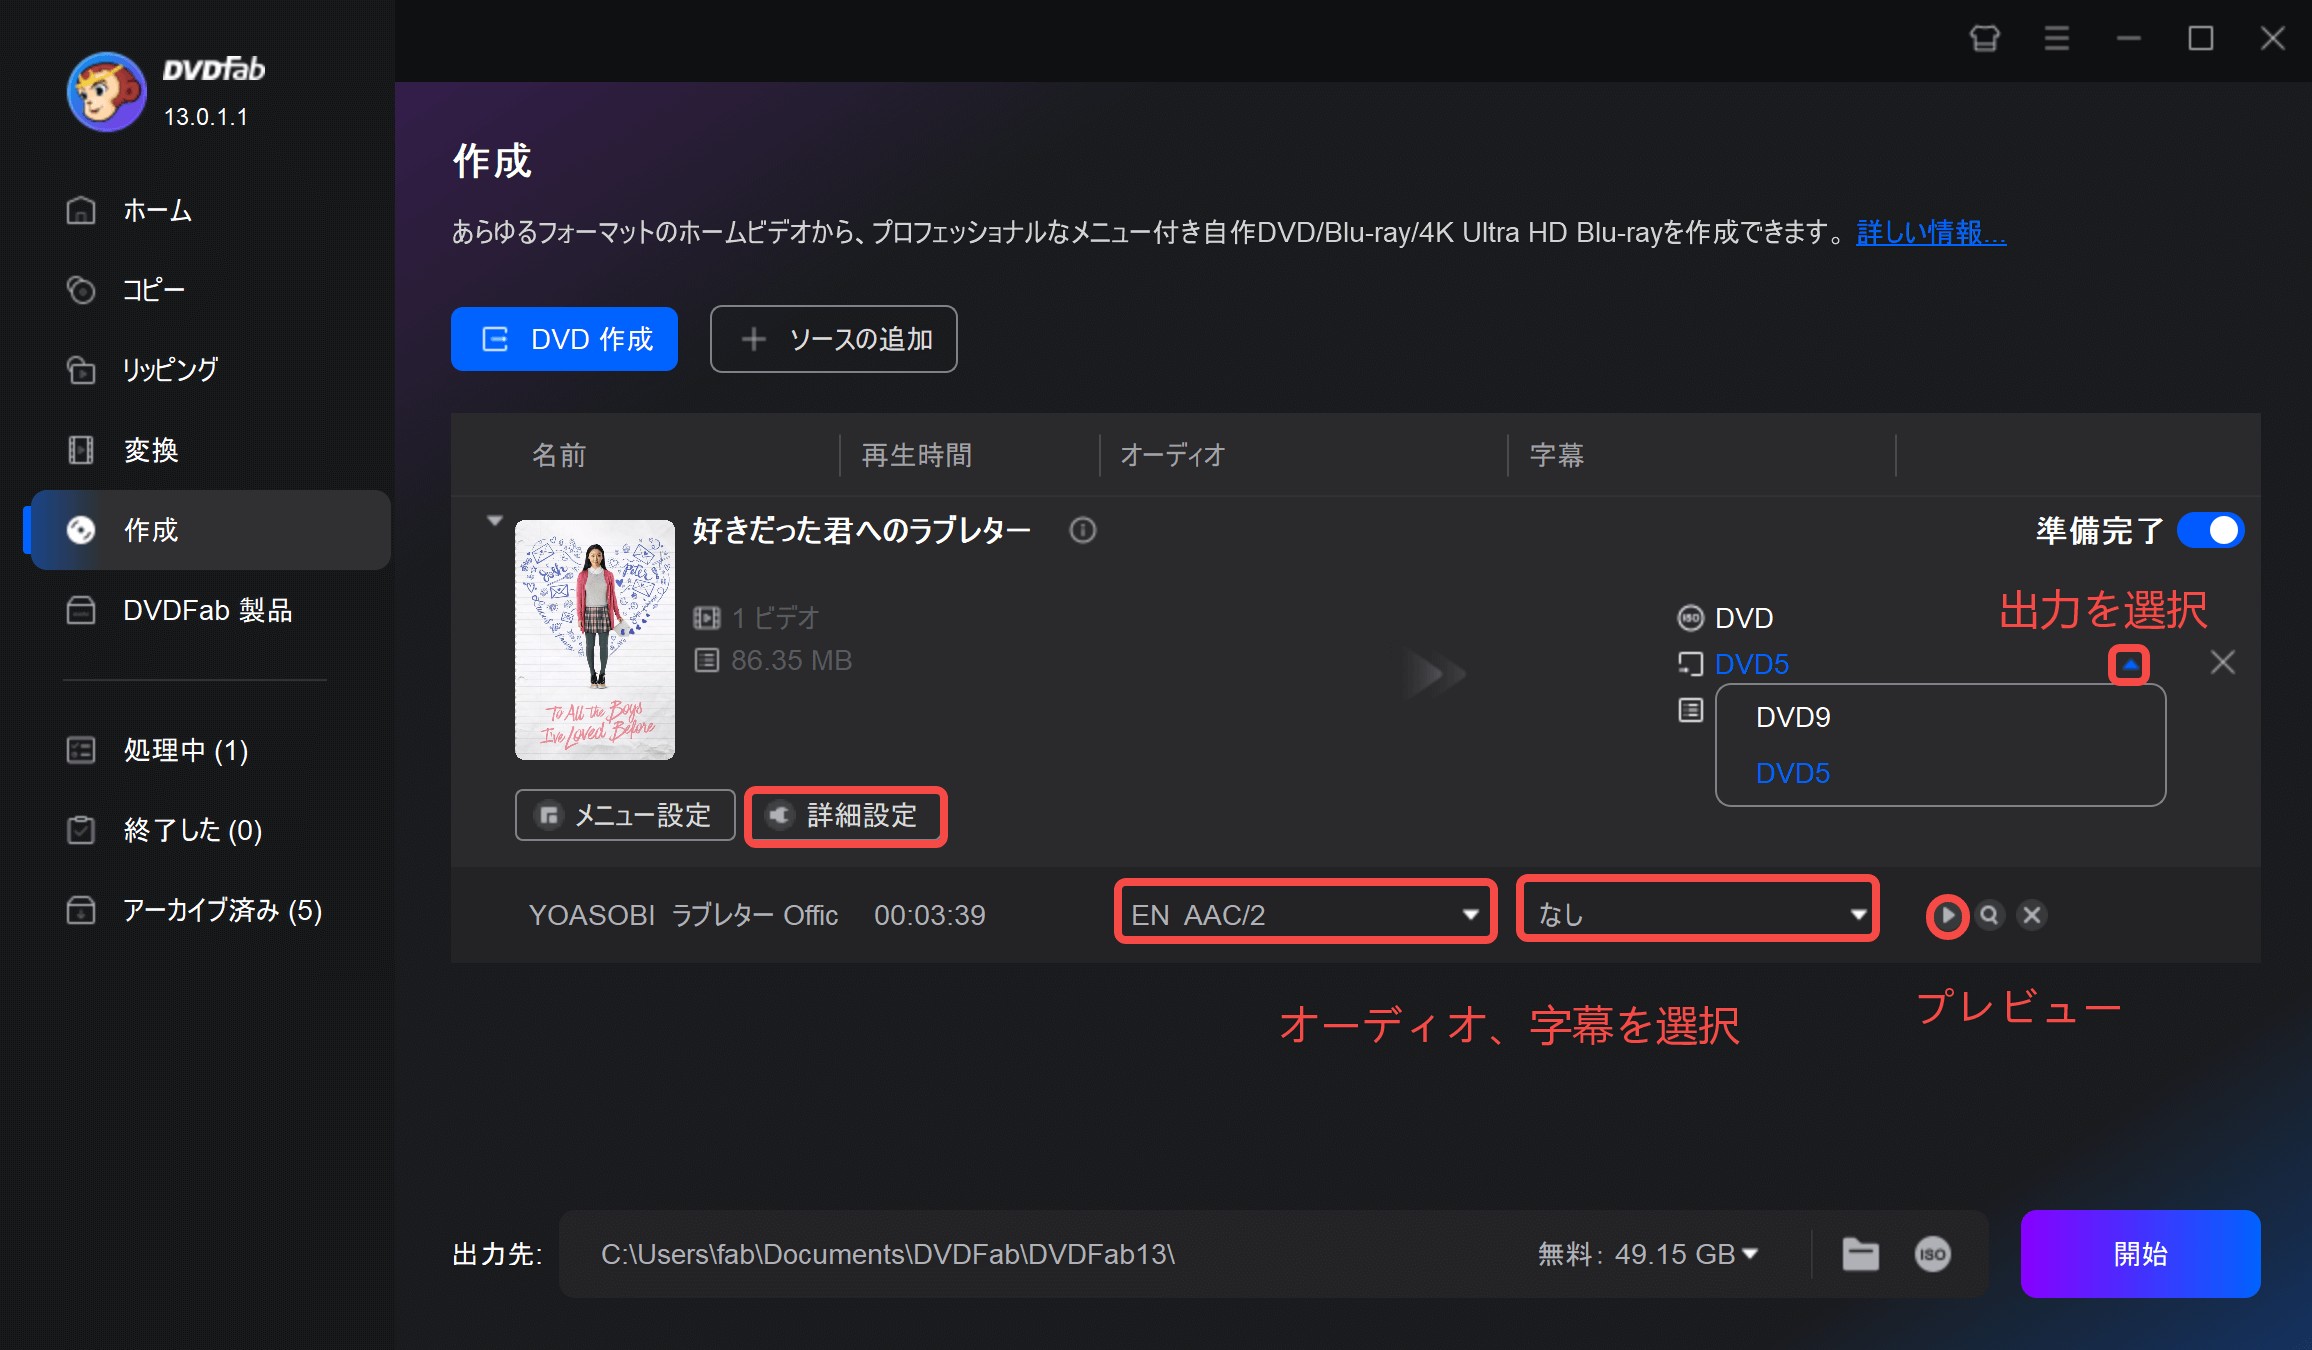The height and width of the screenshot is (1350, 2312).
Task: Click the movie poster thumbnail
Action: coord(595,640)
